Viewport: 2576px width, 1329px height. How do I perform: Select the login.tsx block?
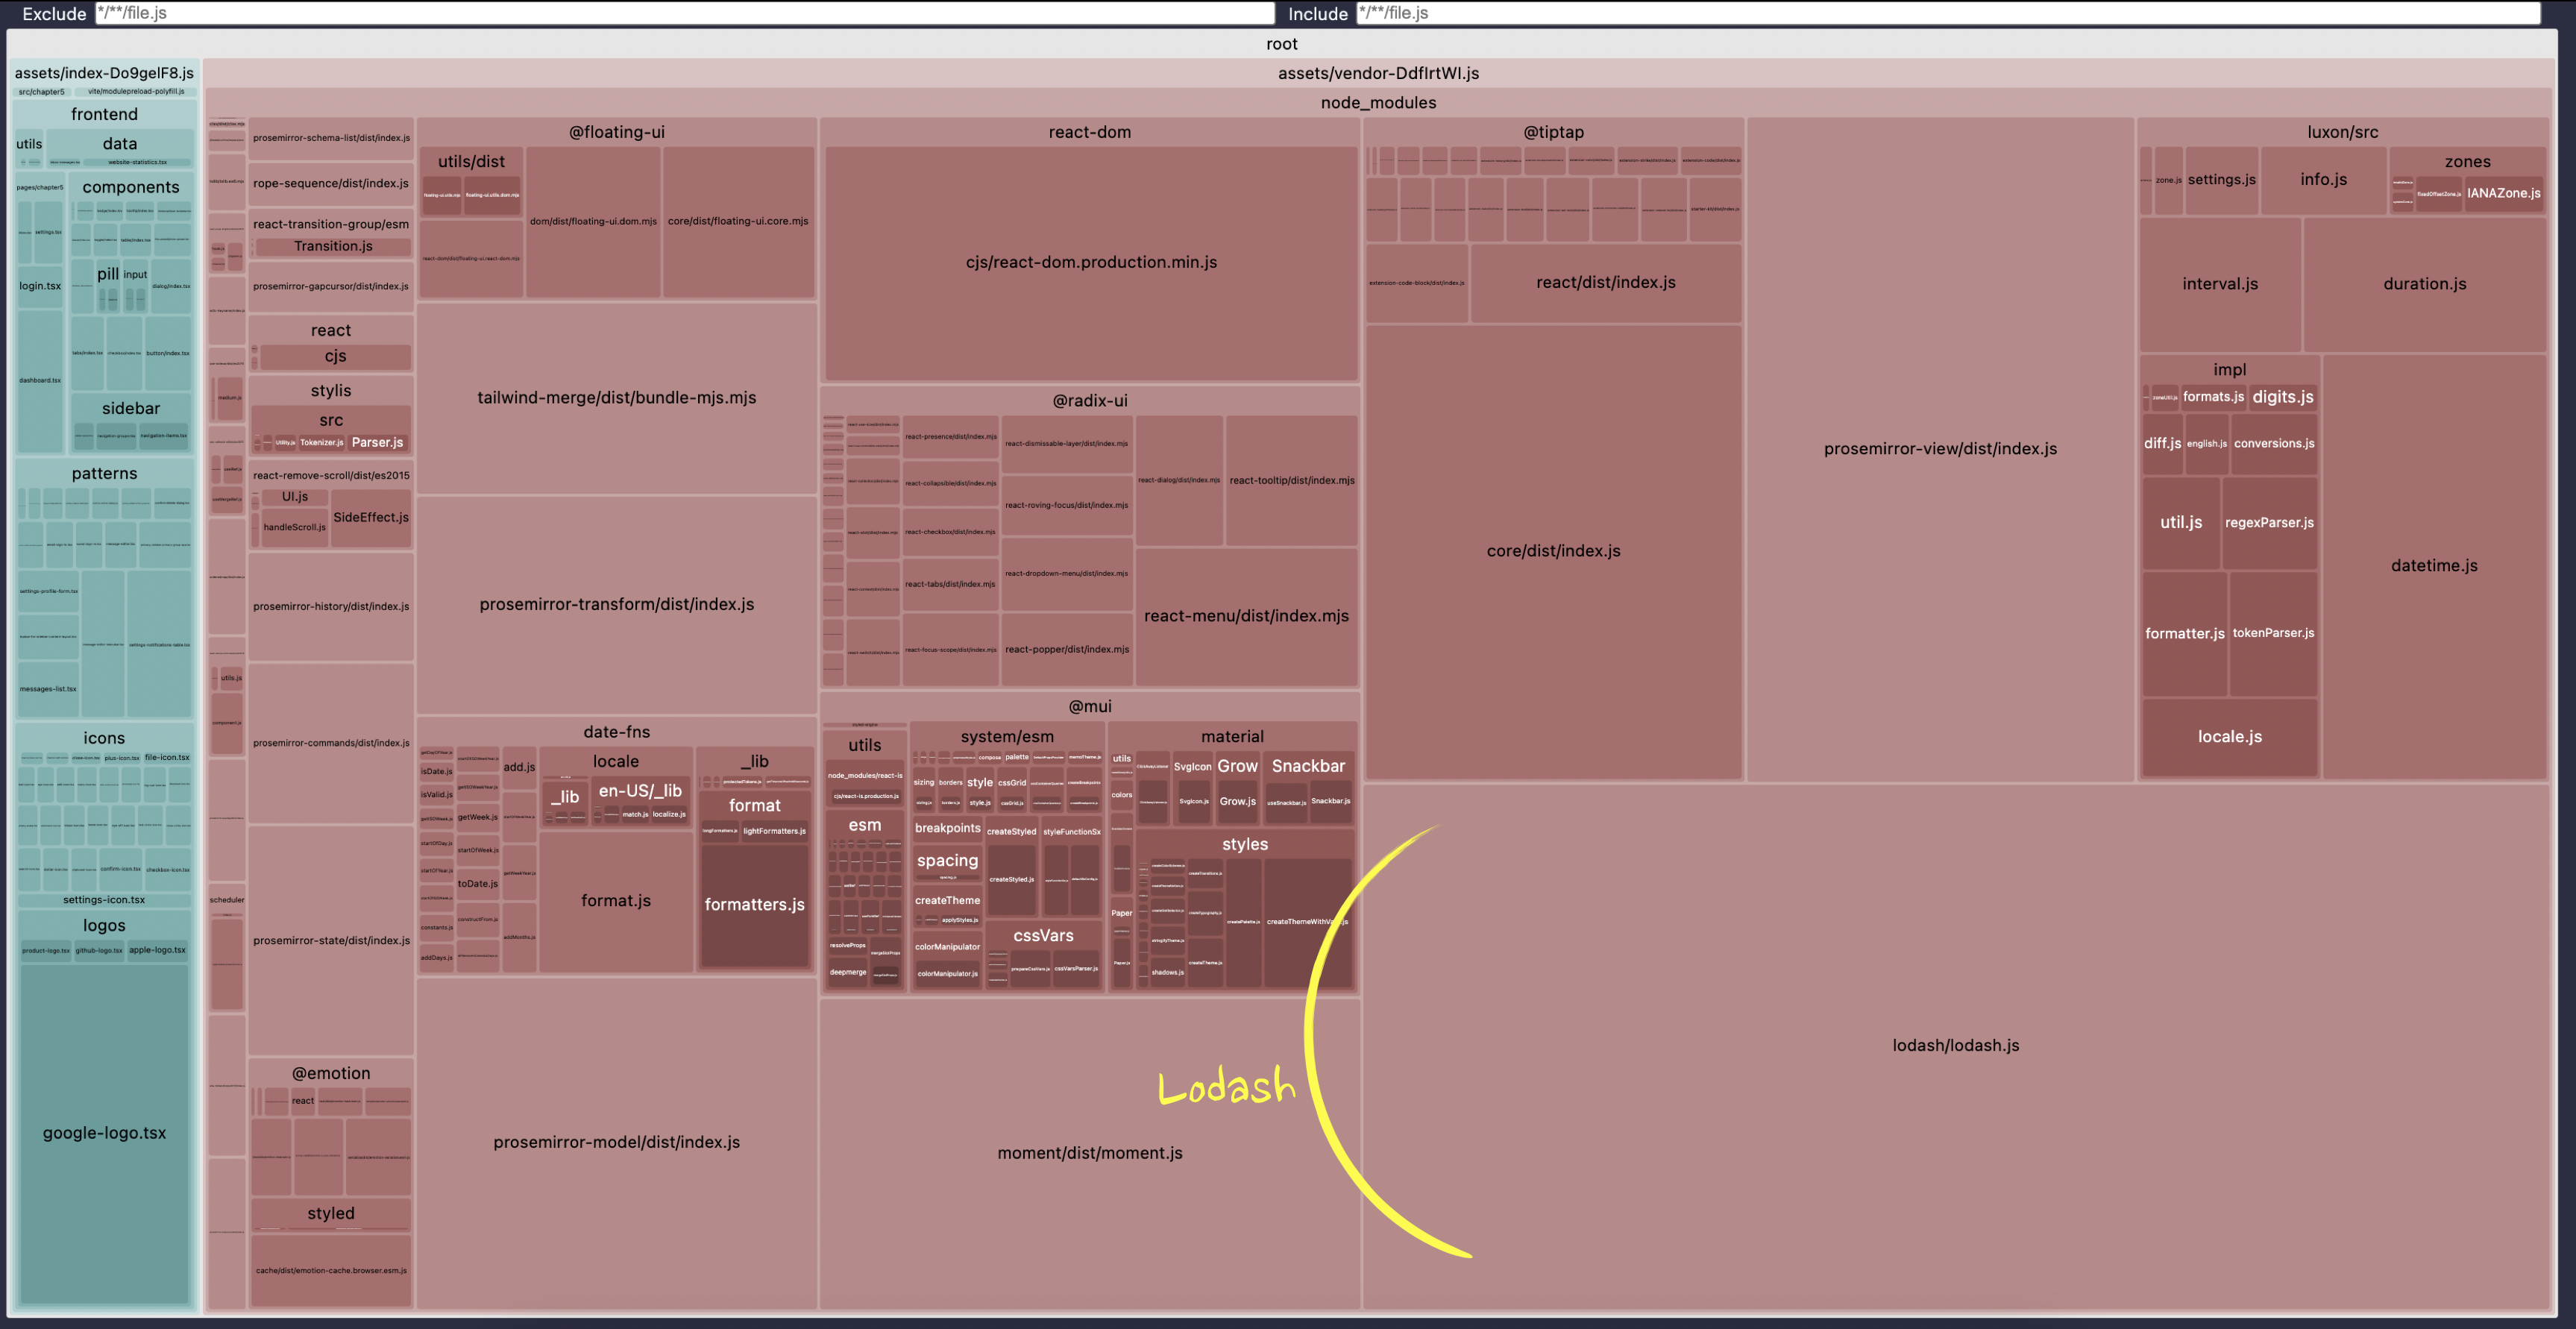(x=40, y=286)
